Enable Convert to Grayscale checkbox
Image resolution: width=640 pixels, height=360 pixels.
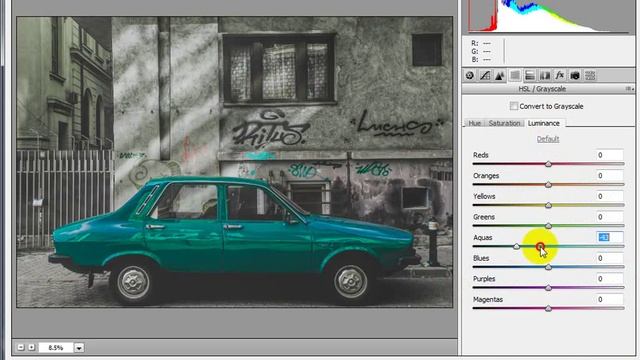(513, 106)
